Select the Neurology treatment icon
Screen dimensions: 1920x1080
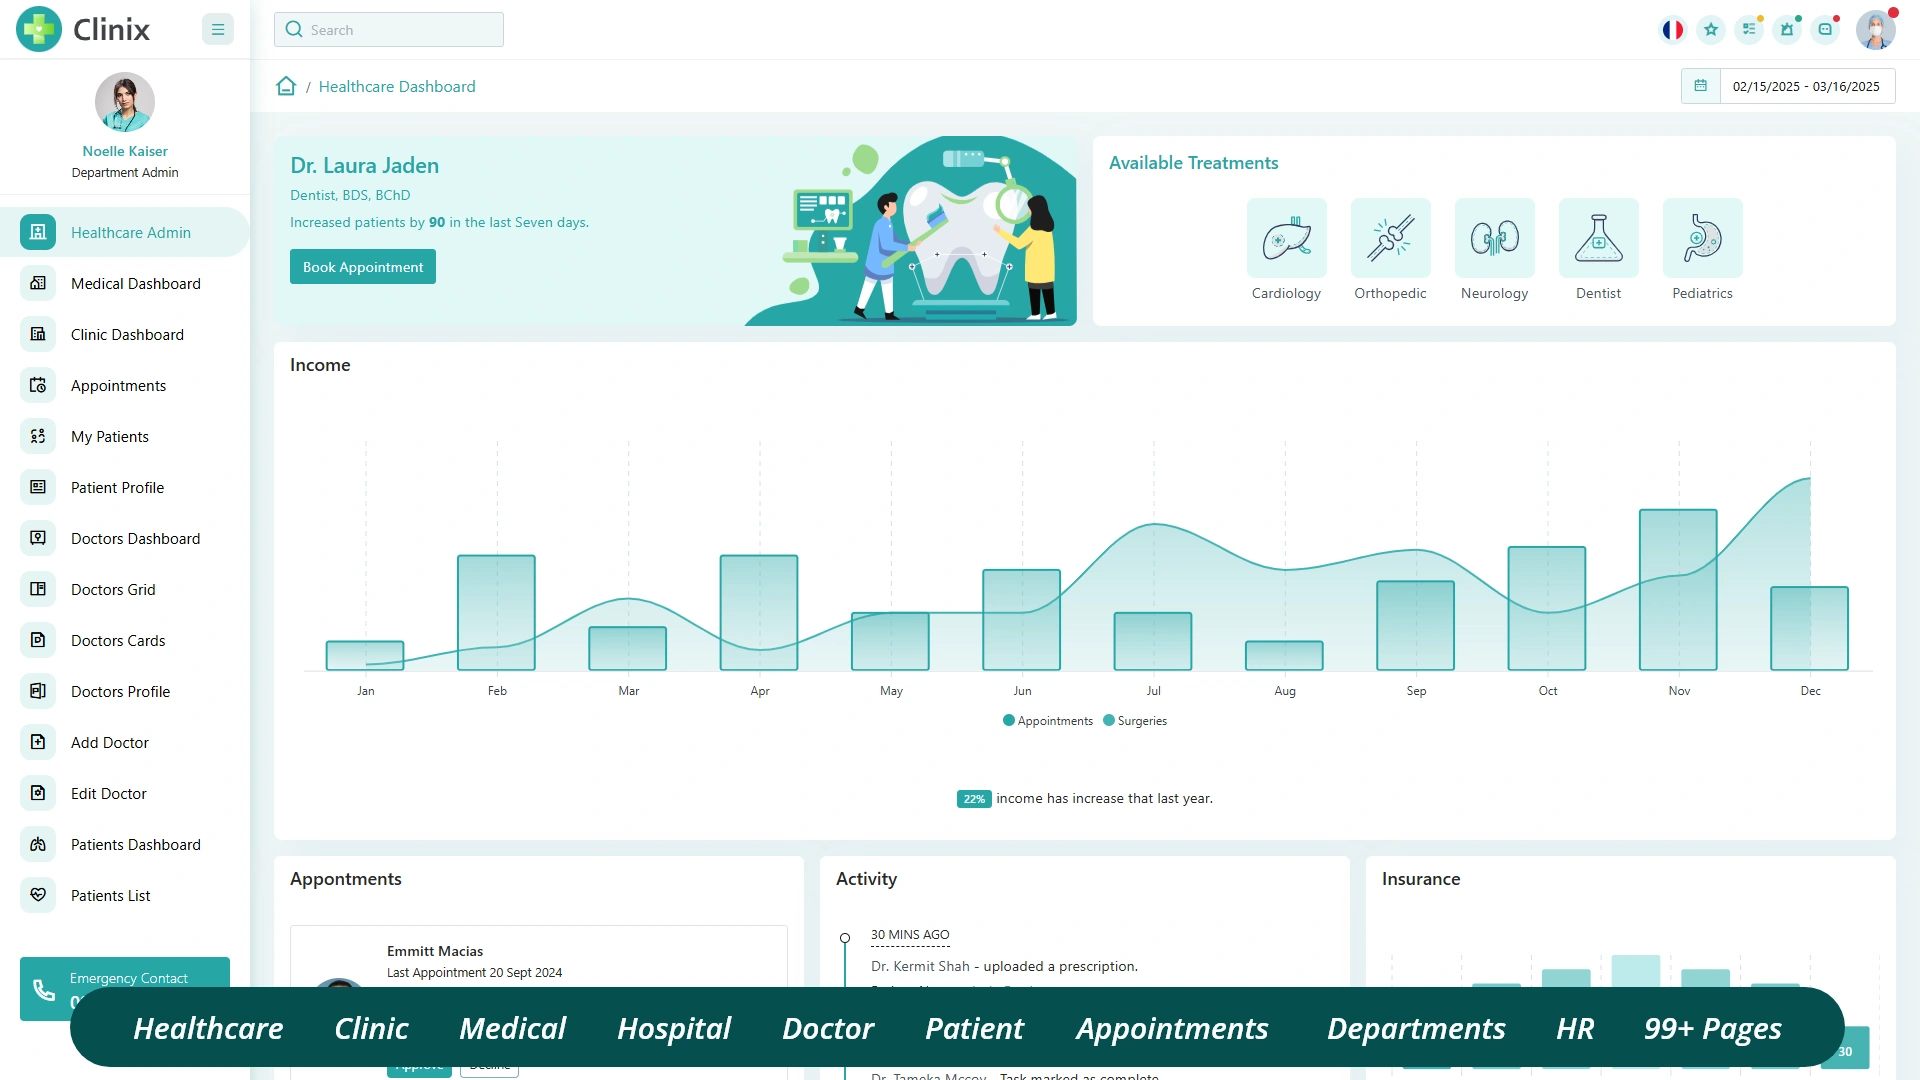click(1494, 238)
